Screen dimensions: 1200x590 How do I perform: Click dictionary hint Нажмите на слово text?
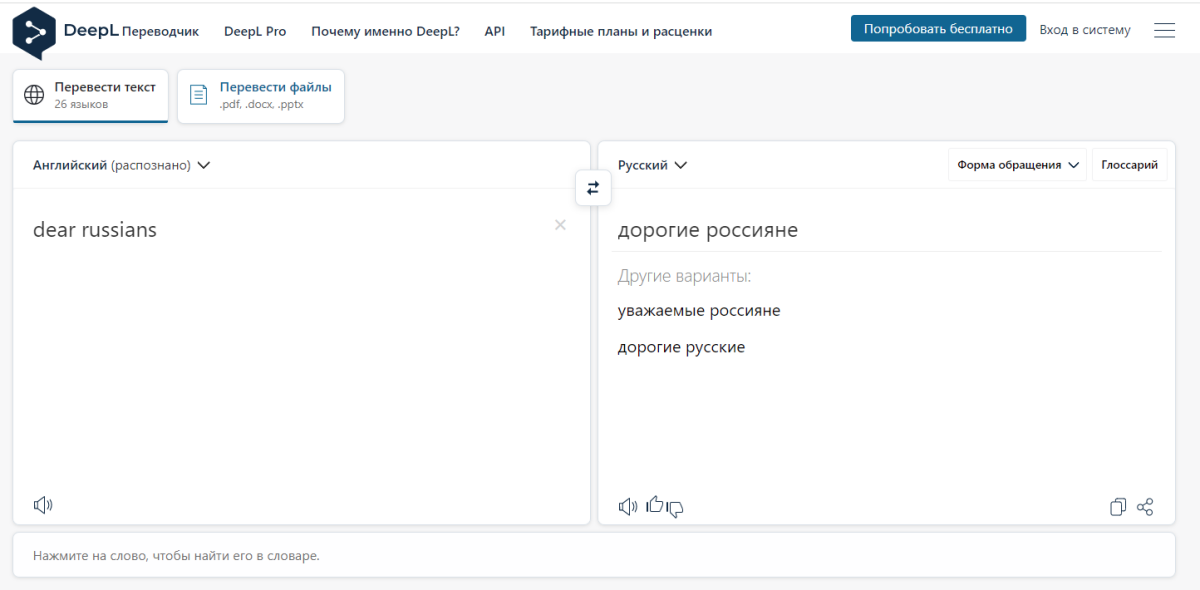tap(176, 555)
